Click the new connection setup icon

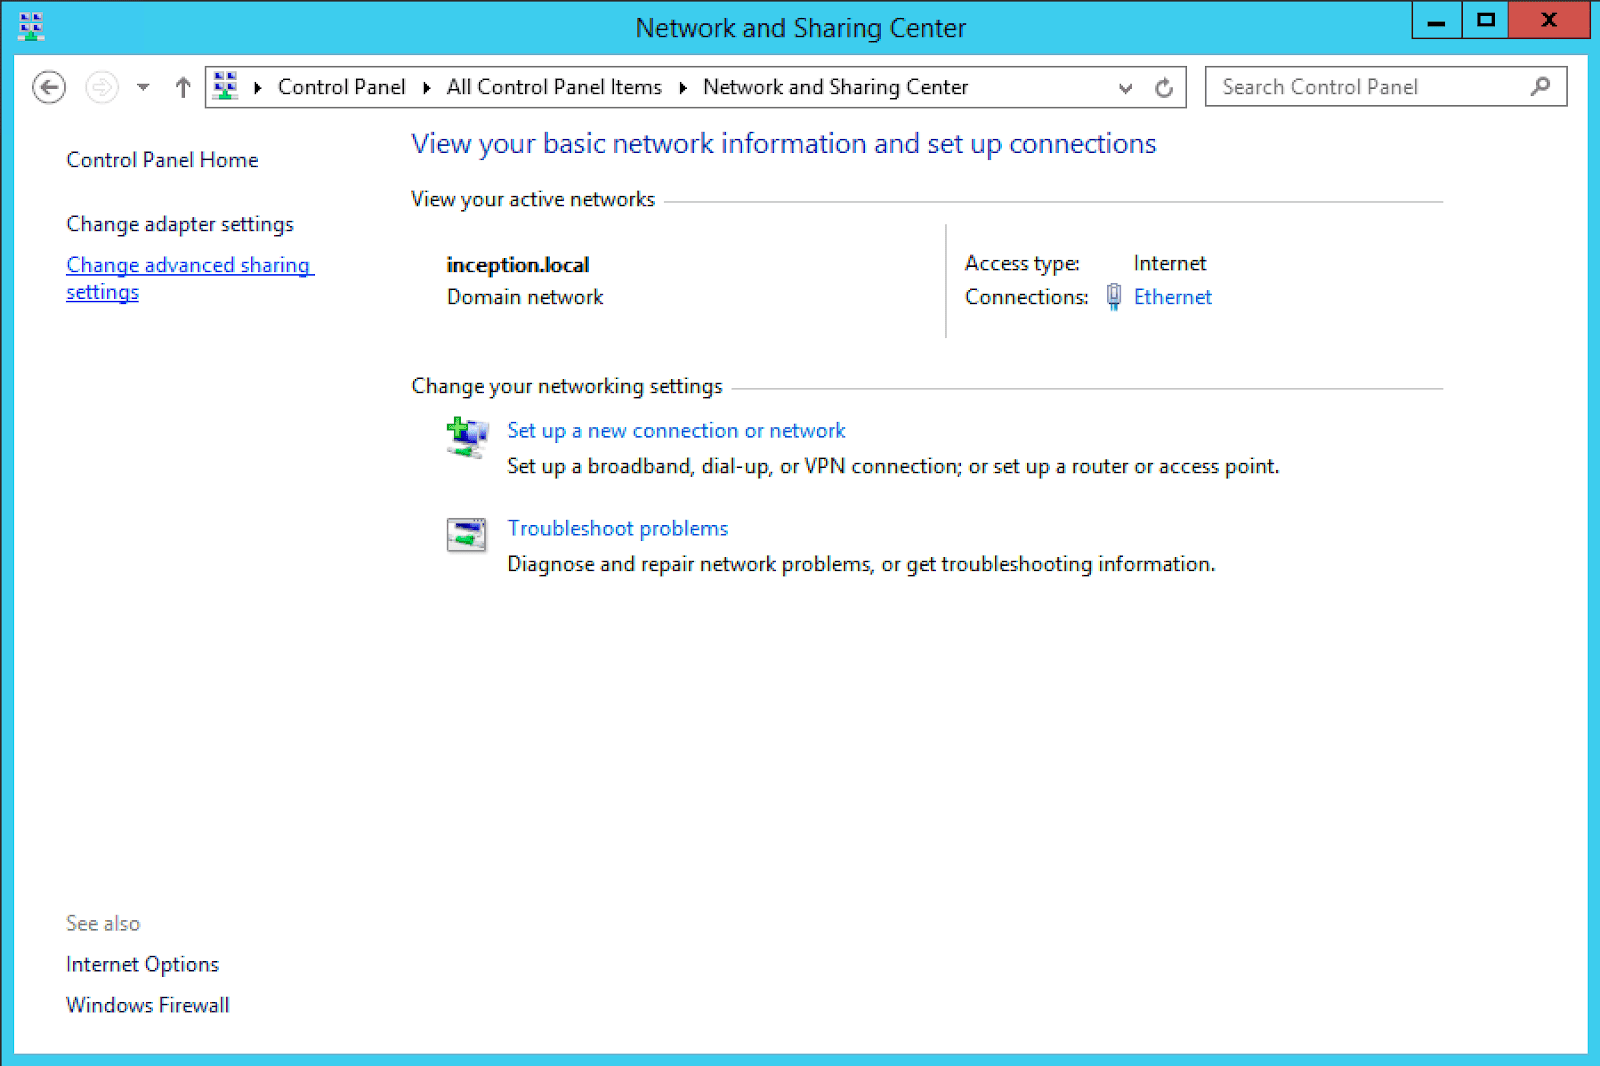pos(467,437)
